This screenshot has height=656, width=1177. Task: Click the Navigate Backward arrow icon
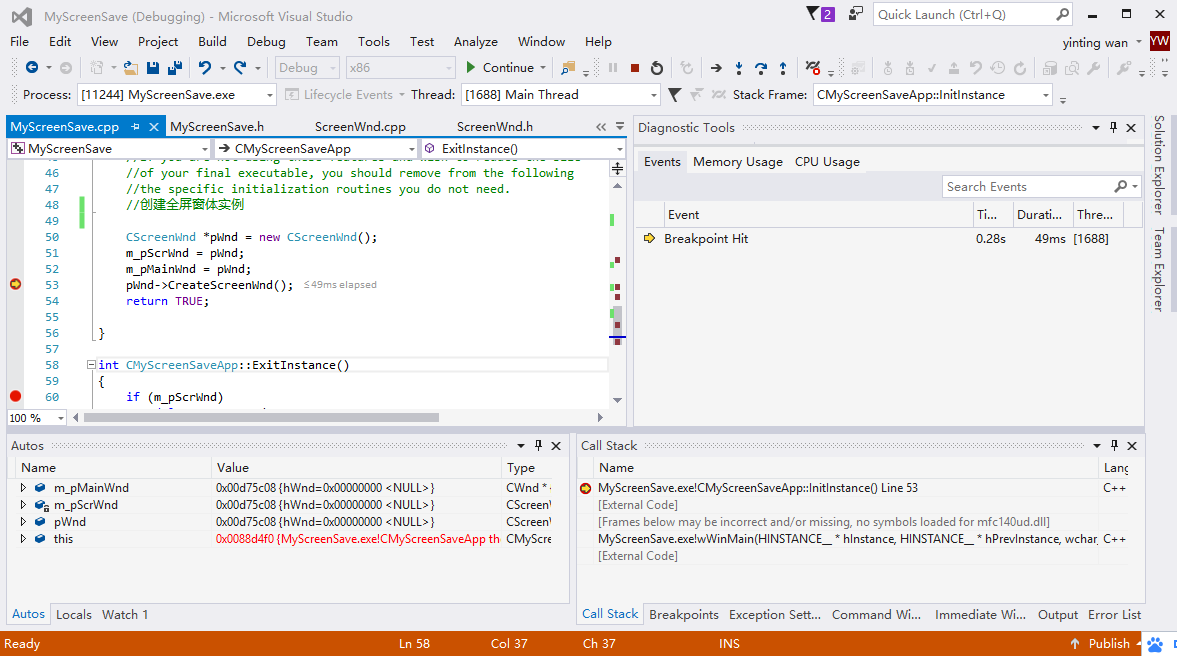[x=32, y=68]
